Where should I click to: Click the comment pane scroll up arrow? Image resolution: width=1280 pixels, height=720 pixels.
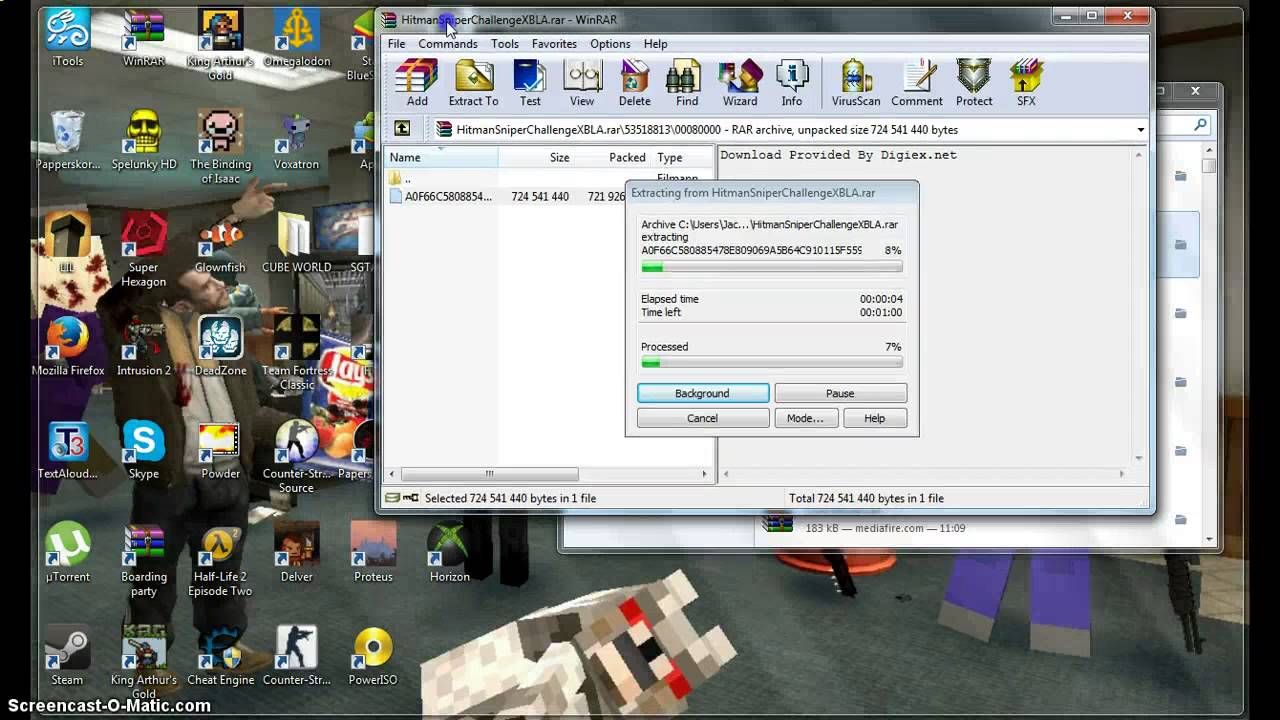(1139, 155)
